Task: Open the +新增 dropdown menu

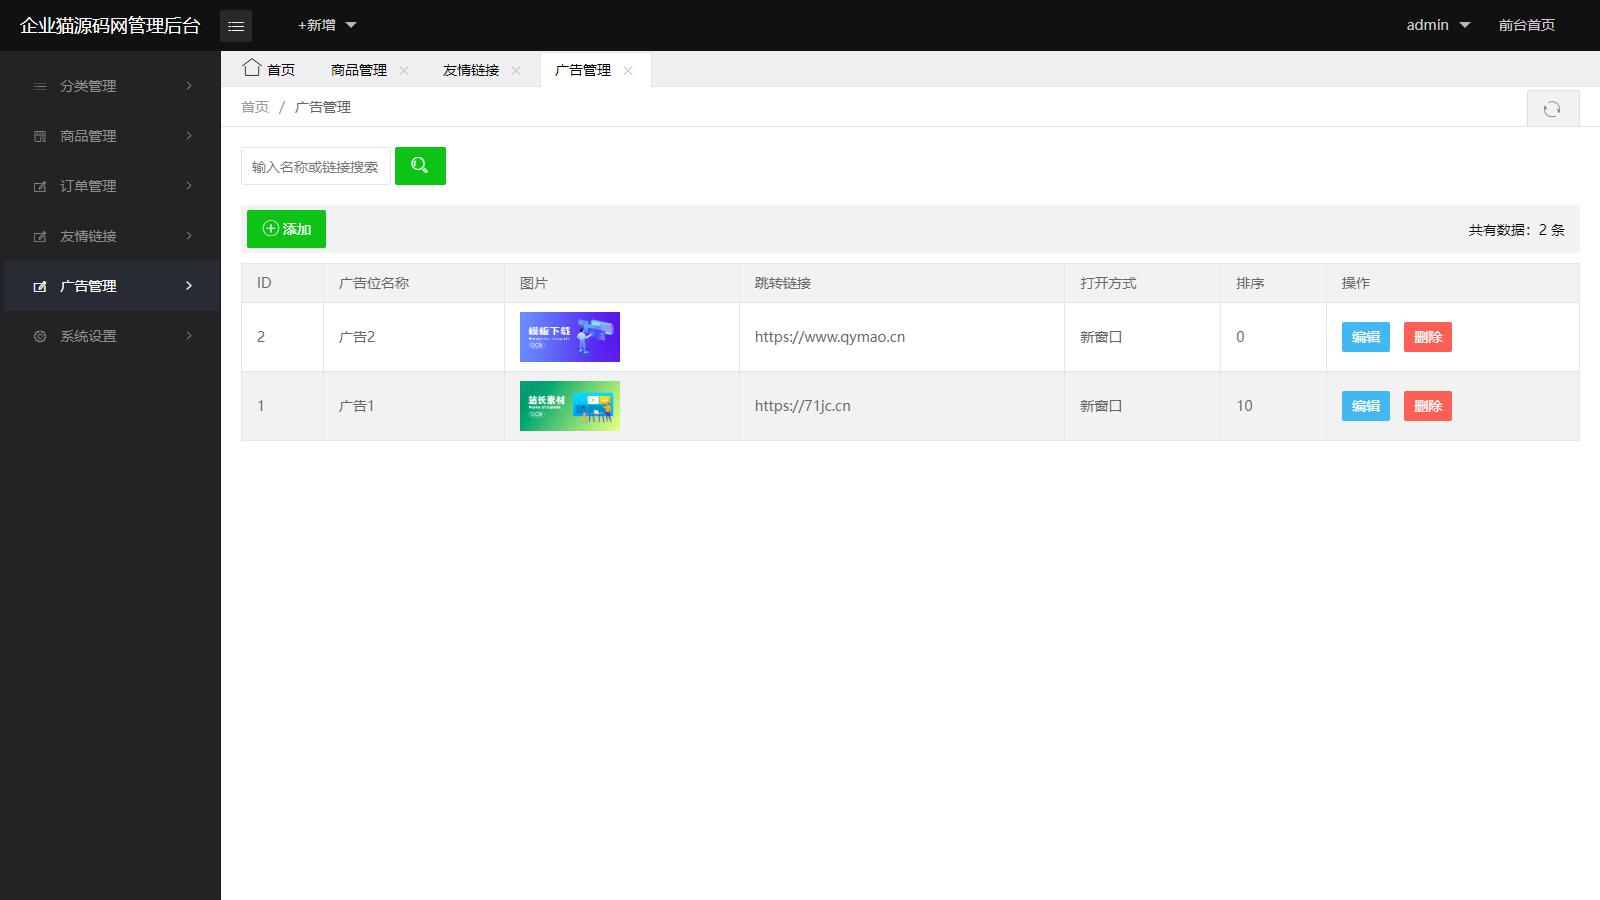Action: 321,25
